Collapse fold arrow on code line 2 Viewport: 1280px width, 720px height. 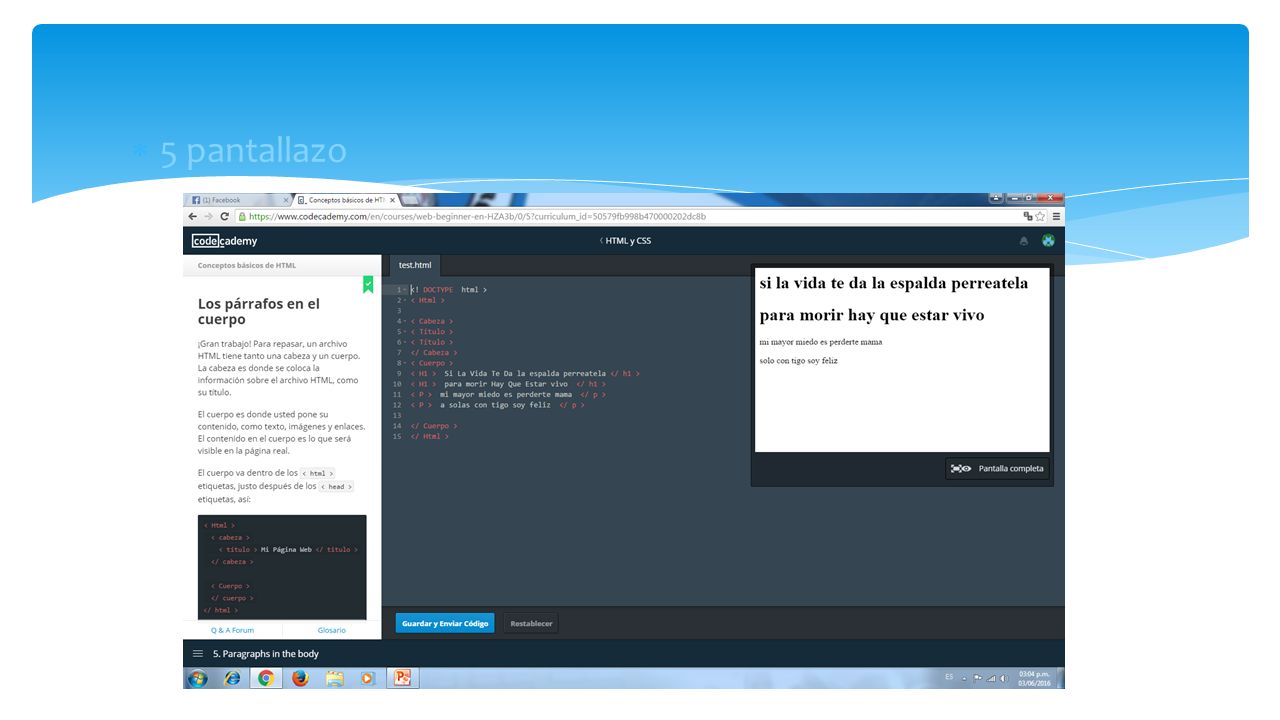(x=404, y=300)
